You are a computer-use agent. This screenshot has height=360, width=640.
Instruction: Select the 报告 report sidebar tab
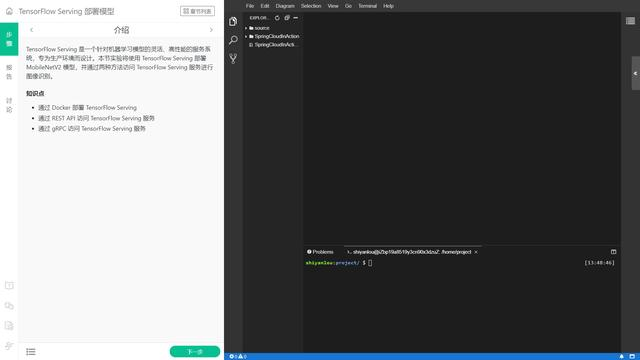point(9,72)
